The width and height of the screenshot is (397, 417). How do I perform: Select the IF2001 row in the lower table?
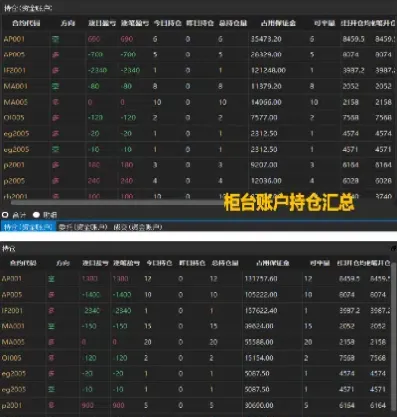click(196, 311)
